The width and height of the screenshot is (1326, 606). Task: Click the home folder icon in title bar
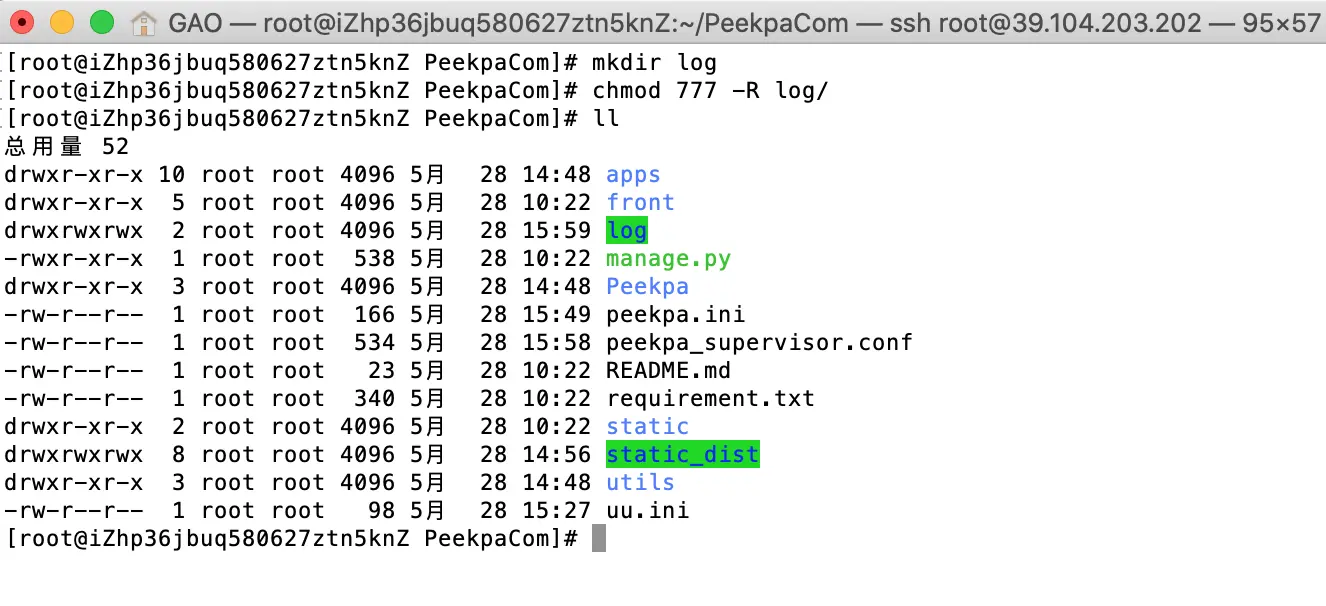click(145, 22)
